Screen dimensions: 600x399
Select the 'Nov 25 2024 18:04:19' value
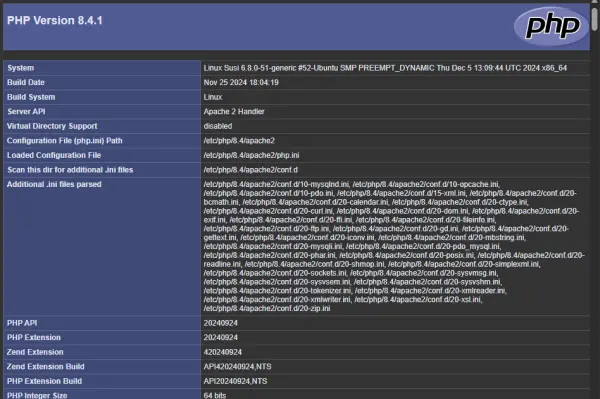[241, 83]
